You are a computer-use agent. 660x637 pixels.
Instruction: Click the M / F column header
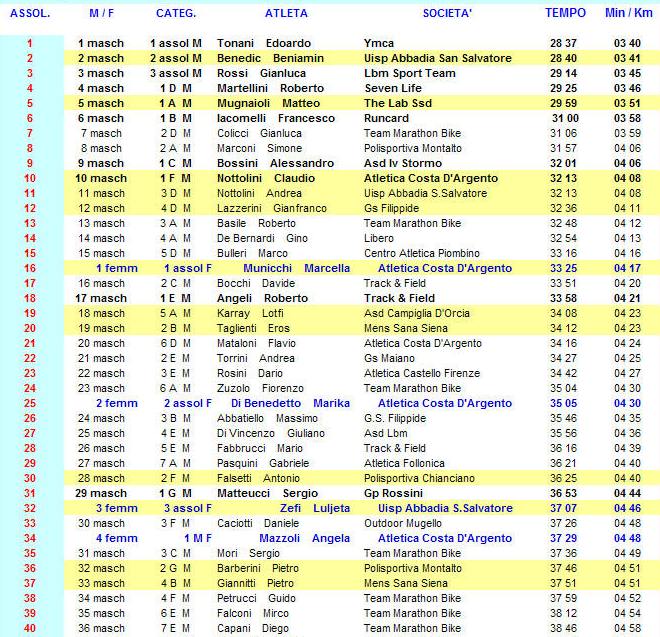(x=101, y=14)
